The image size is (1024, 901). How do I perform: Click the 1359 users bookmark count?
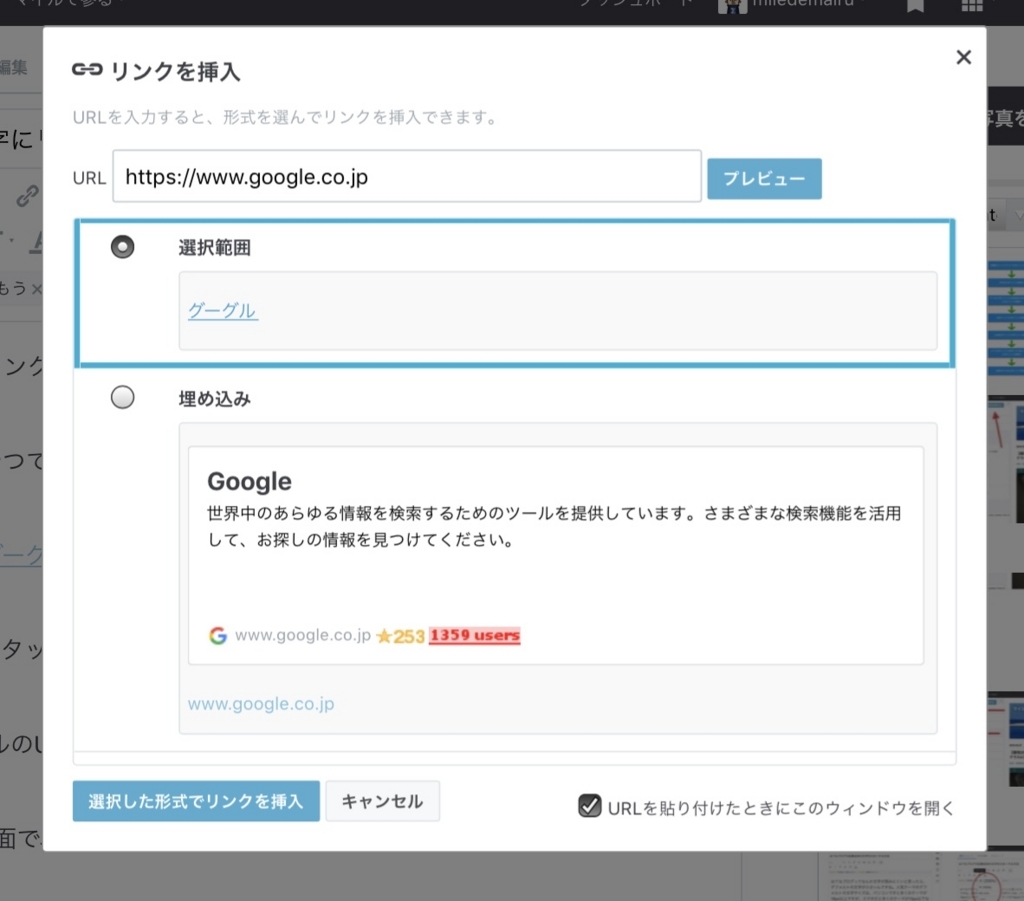(475, 635)
